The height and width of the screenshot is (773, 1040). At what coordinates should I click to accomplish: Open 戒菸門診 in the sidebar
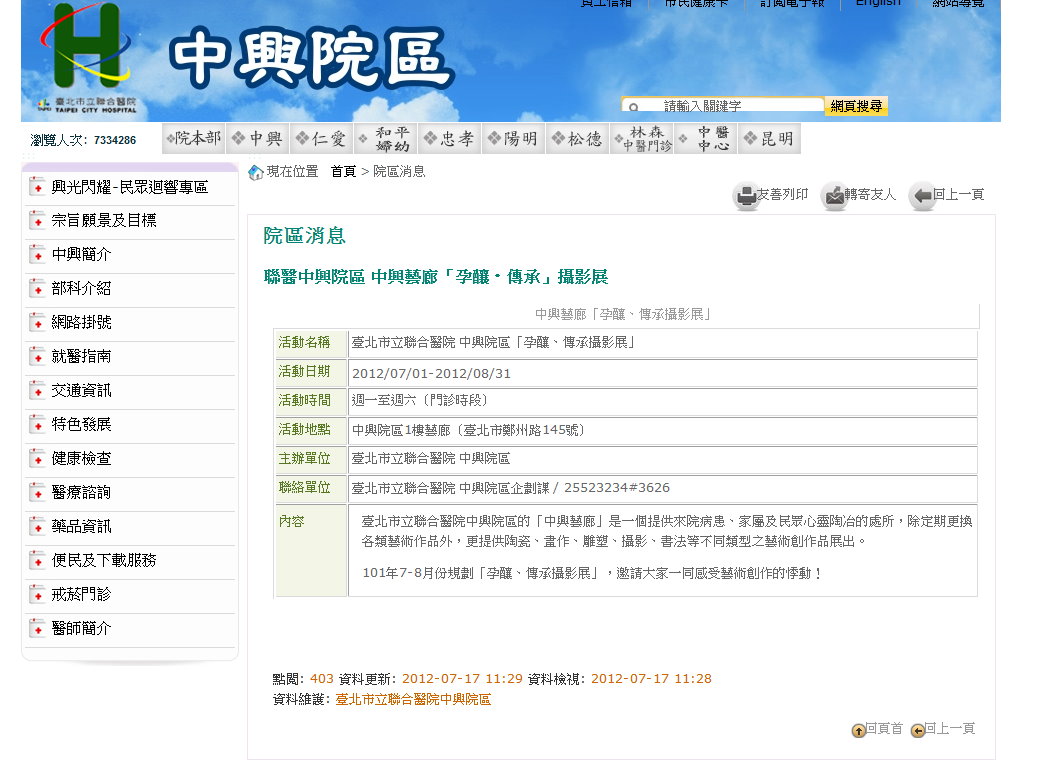(82, 595)
